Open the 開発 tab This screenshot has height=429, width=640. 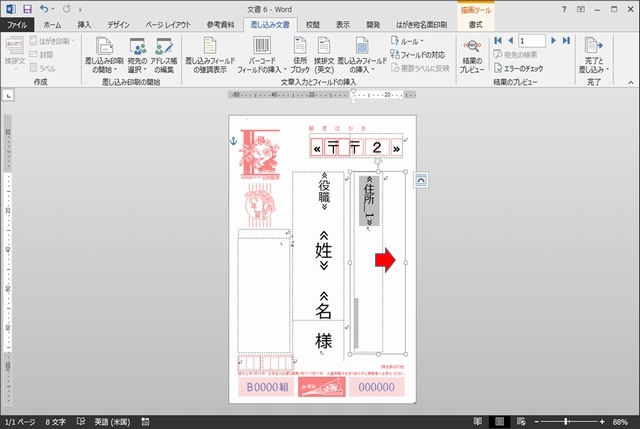[373, 25]
